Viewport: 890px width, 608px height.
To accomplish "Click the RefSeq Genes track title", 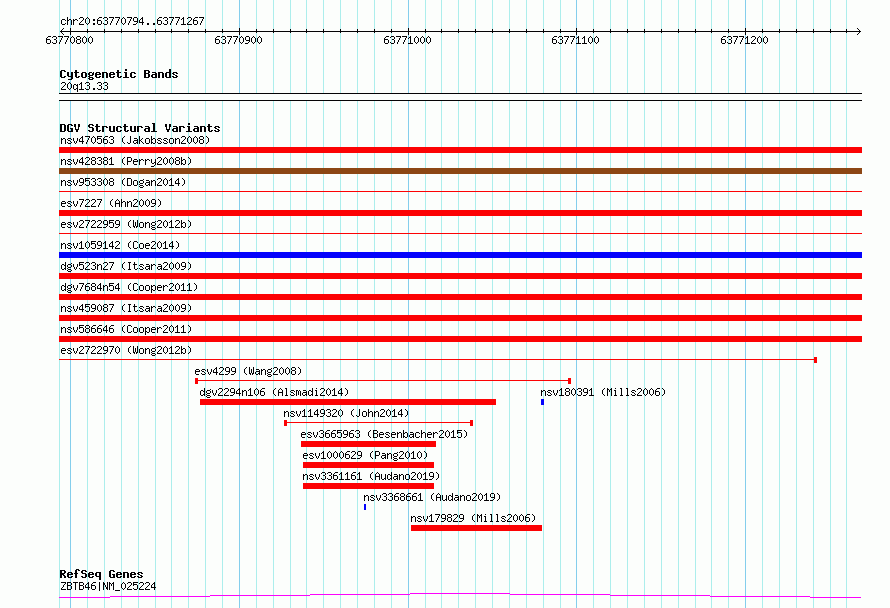I will click(101, 574).
